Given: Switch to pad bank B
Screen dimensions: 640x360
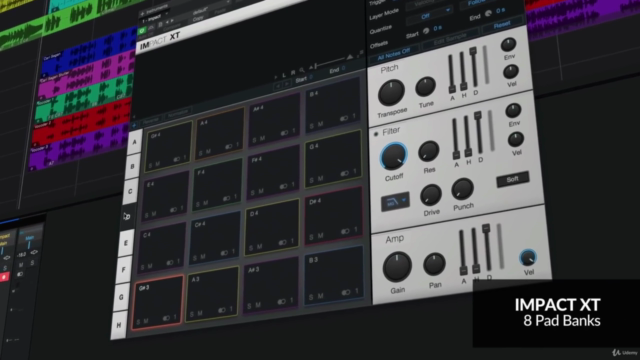Looking at the screenshot, I should point(132,167).
